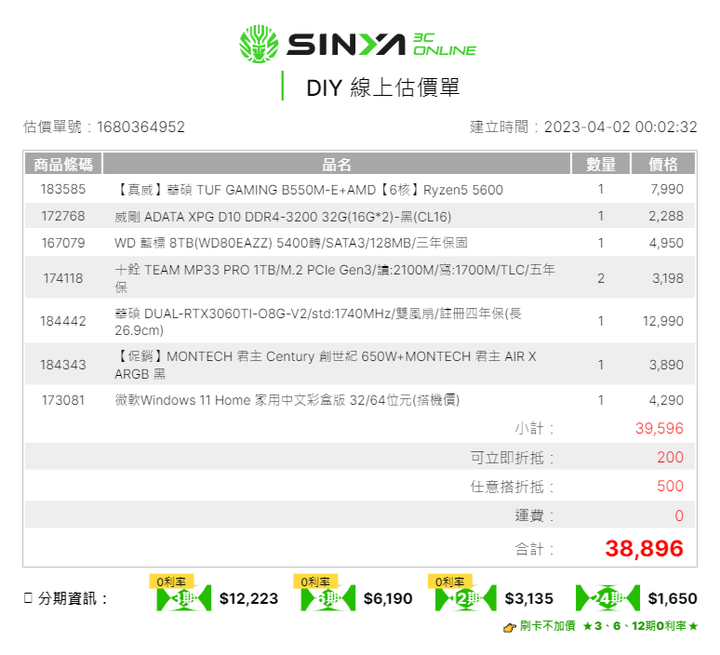
Task: Click the 價格 column header
Action: [663, 164]
